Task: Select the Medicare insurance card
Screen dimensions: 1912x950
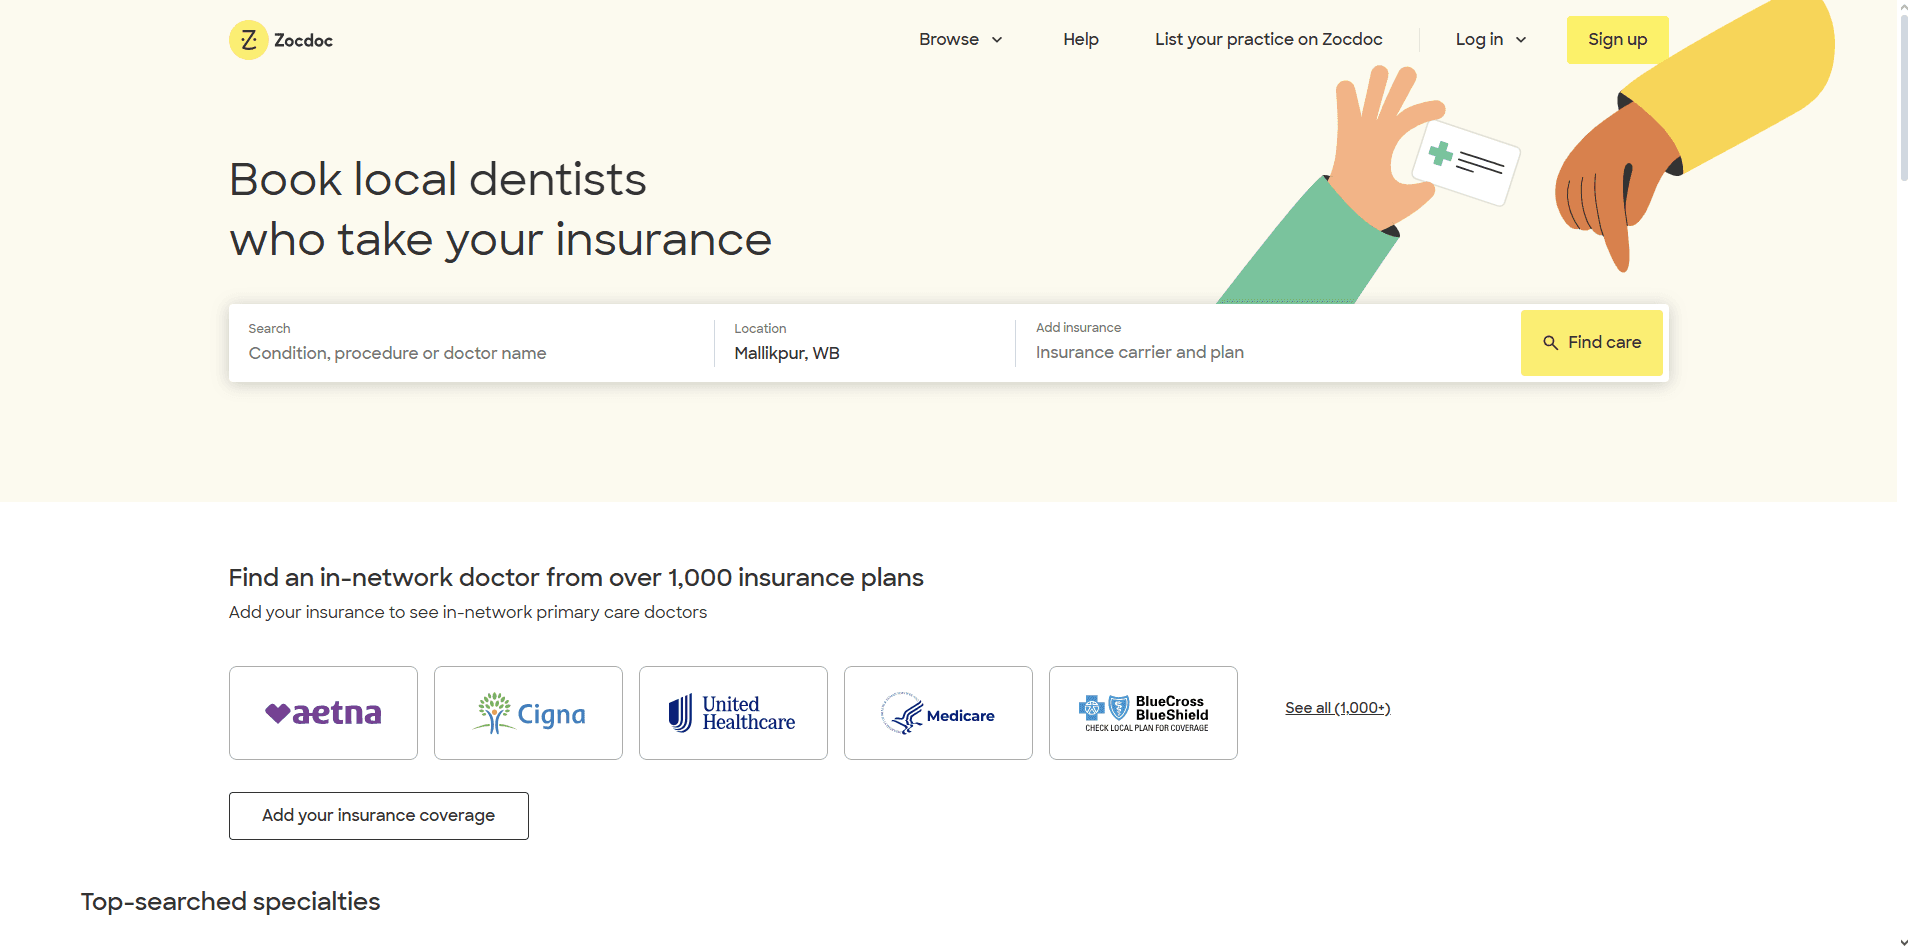Action: pyautogui.click(x=938, y=713)
